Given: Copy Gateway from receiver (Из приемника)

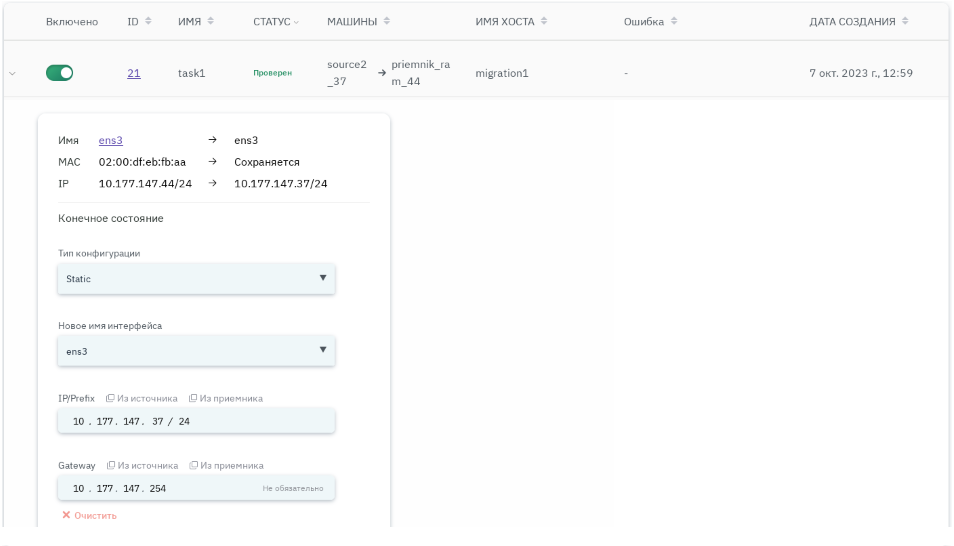Looking at the screenshot, I should click(227, 465).
